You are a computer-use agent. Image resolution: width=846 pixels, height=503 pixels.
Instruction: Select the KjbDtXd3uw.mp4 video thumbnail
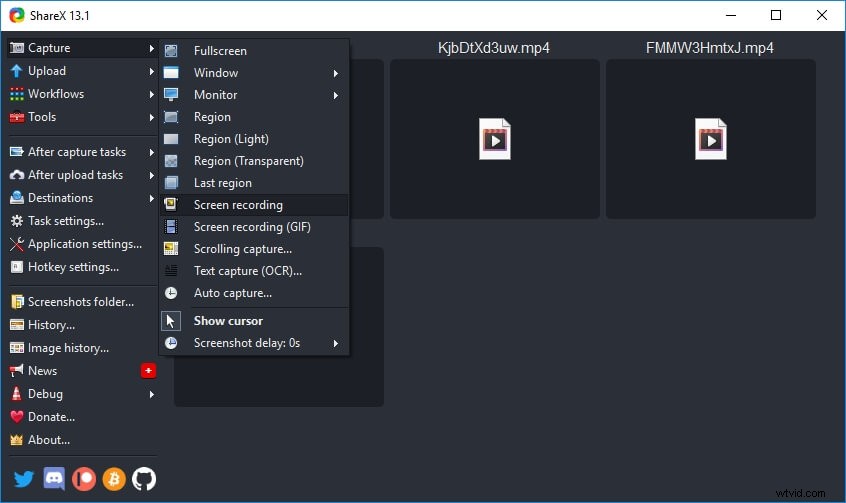tap(494, 139)
